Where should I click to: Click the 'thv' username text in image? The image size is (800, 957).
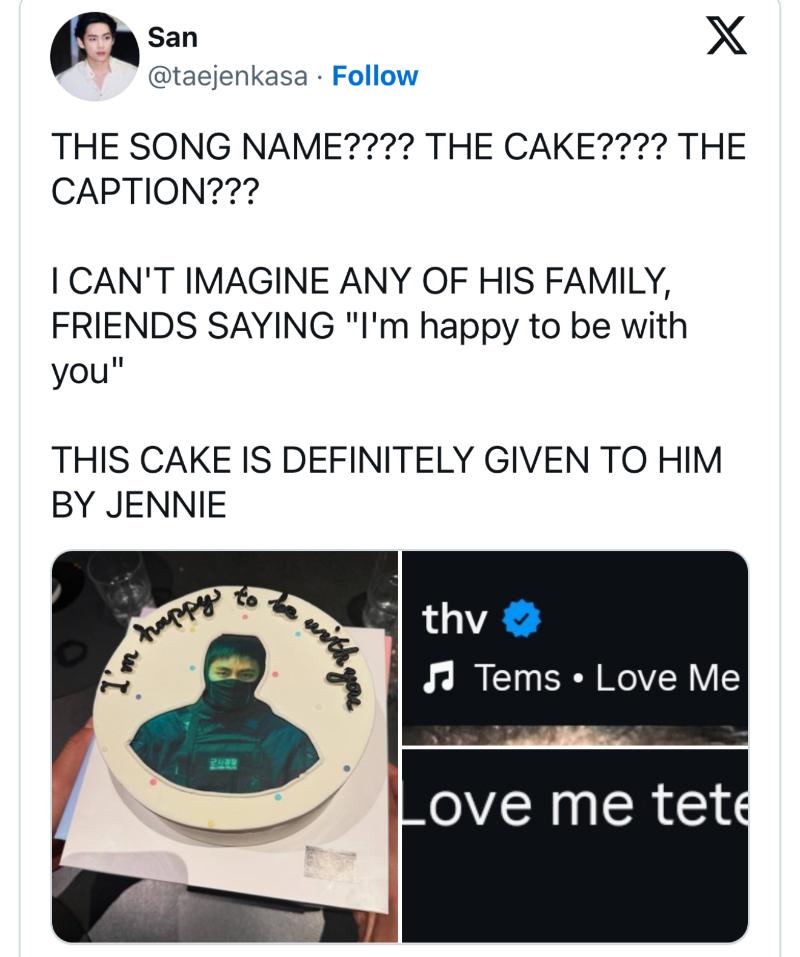(x=455, y=621)
